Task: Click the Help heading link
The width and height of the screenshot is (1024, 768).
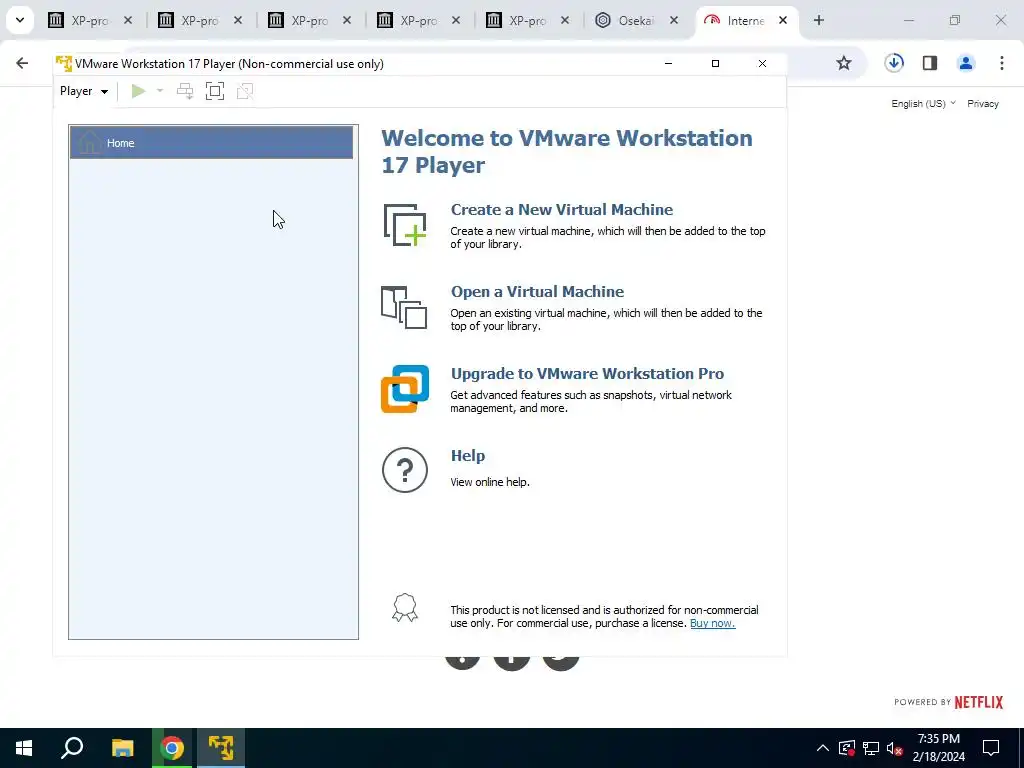Action: point(468,455)
